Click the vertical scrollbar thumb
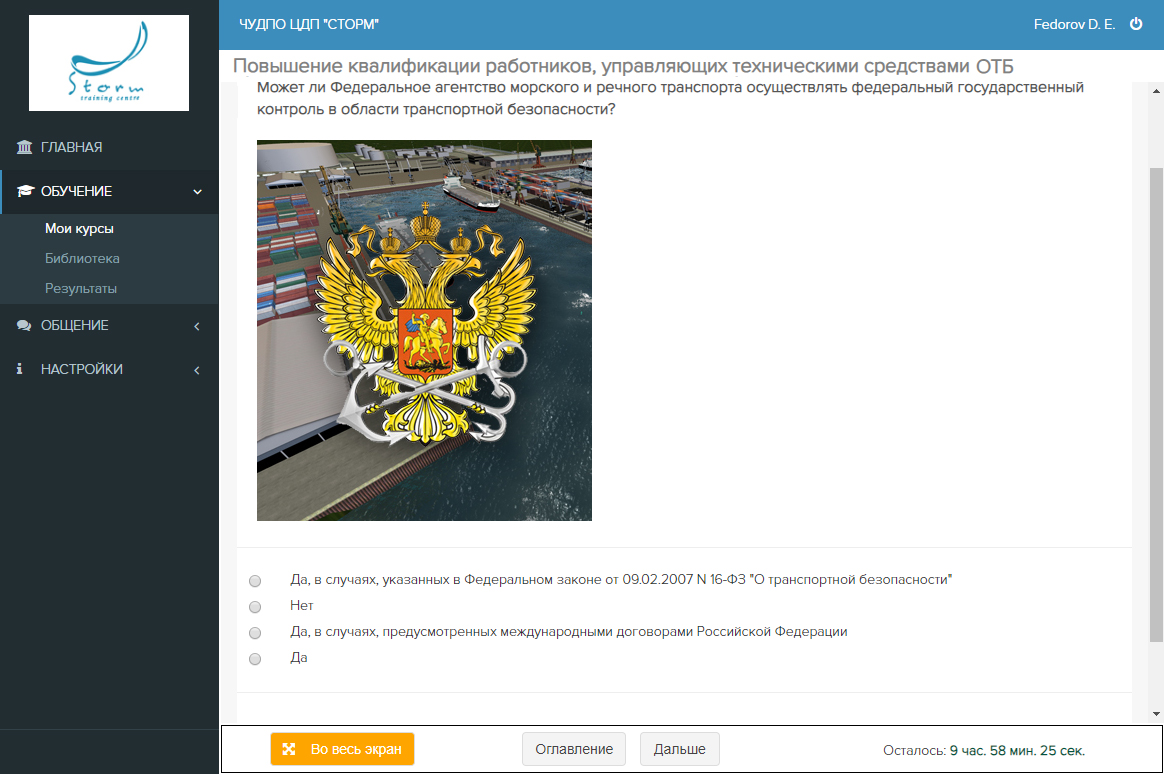This screenshot has height=774, width=1164. (x=1156, y=404)
